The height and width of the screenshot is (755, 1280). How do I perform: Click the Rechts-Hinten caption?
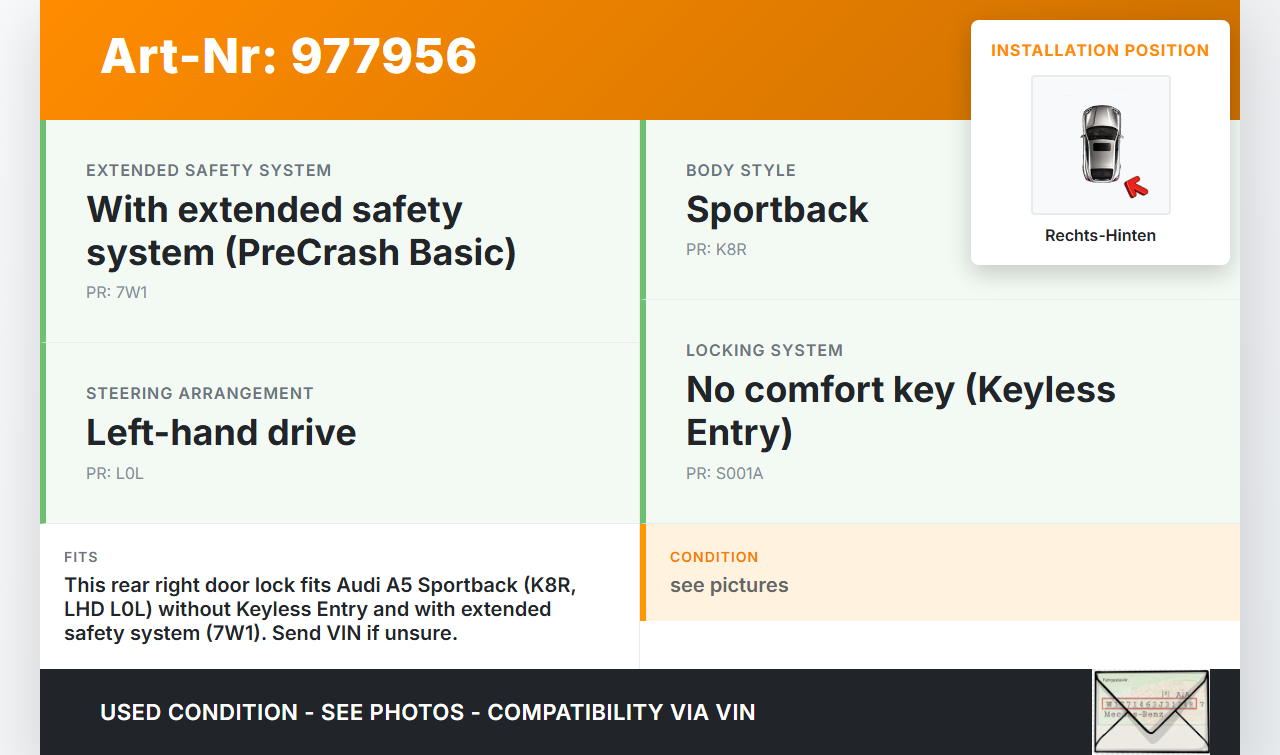[x=1100, y=236]
